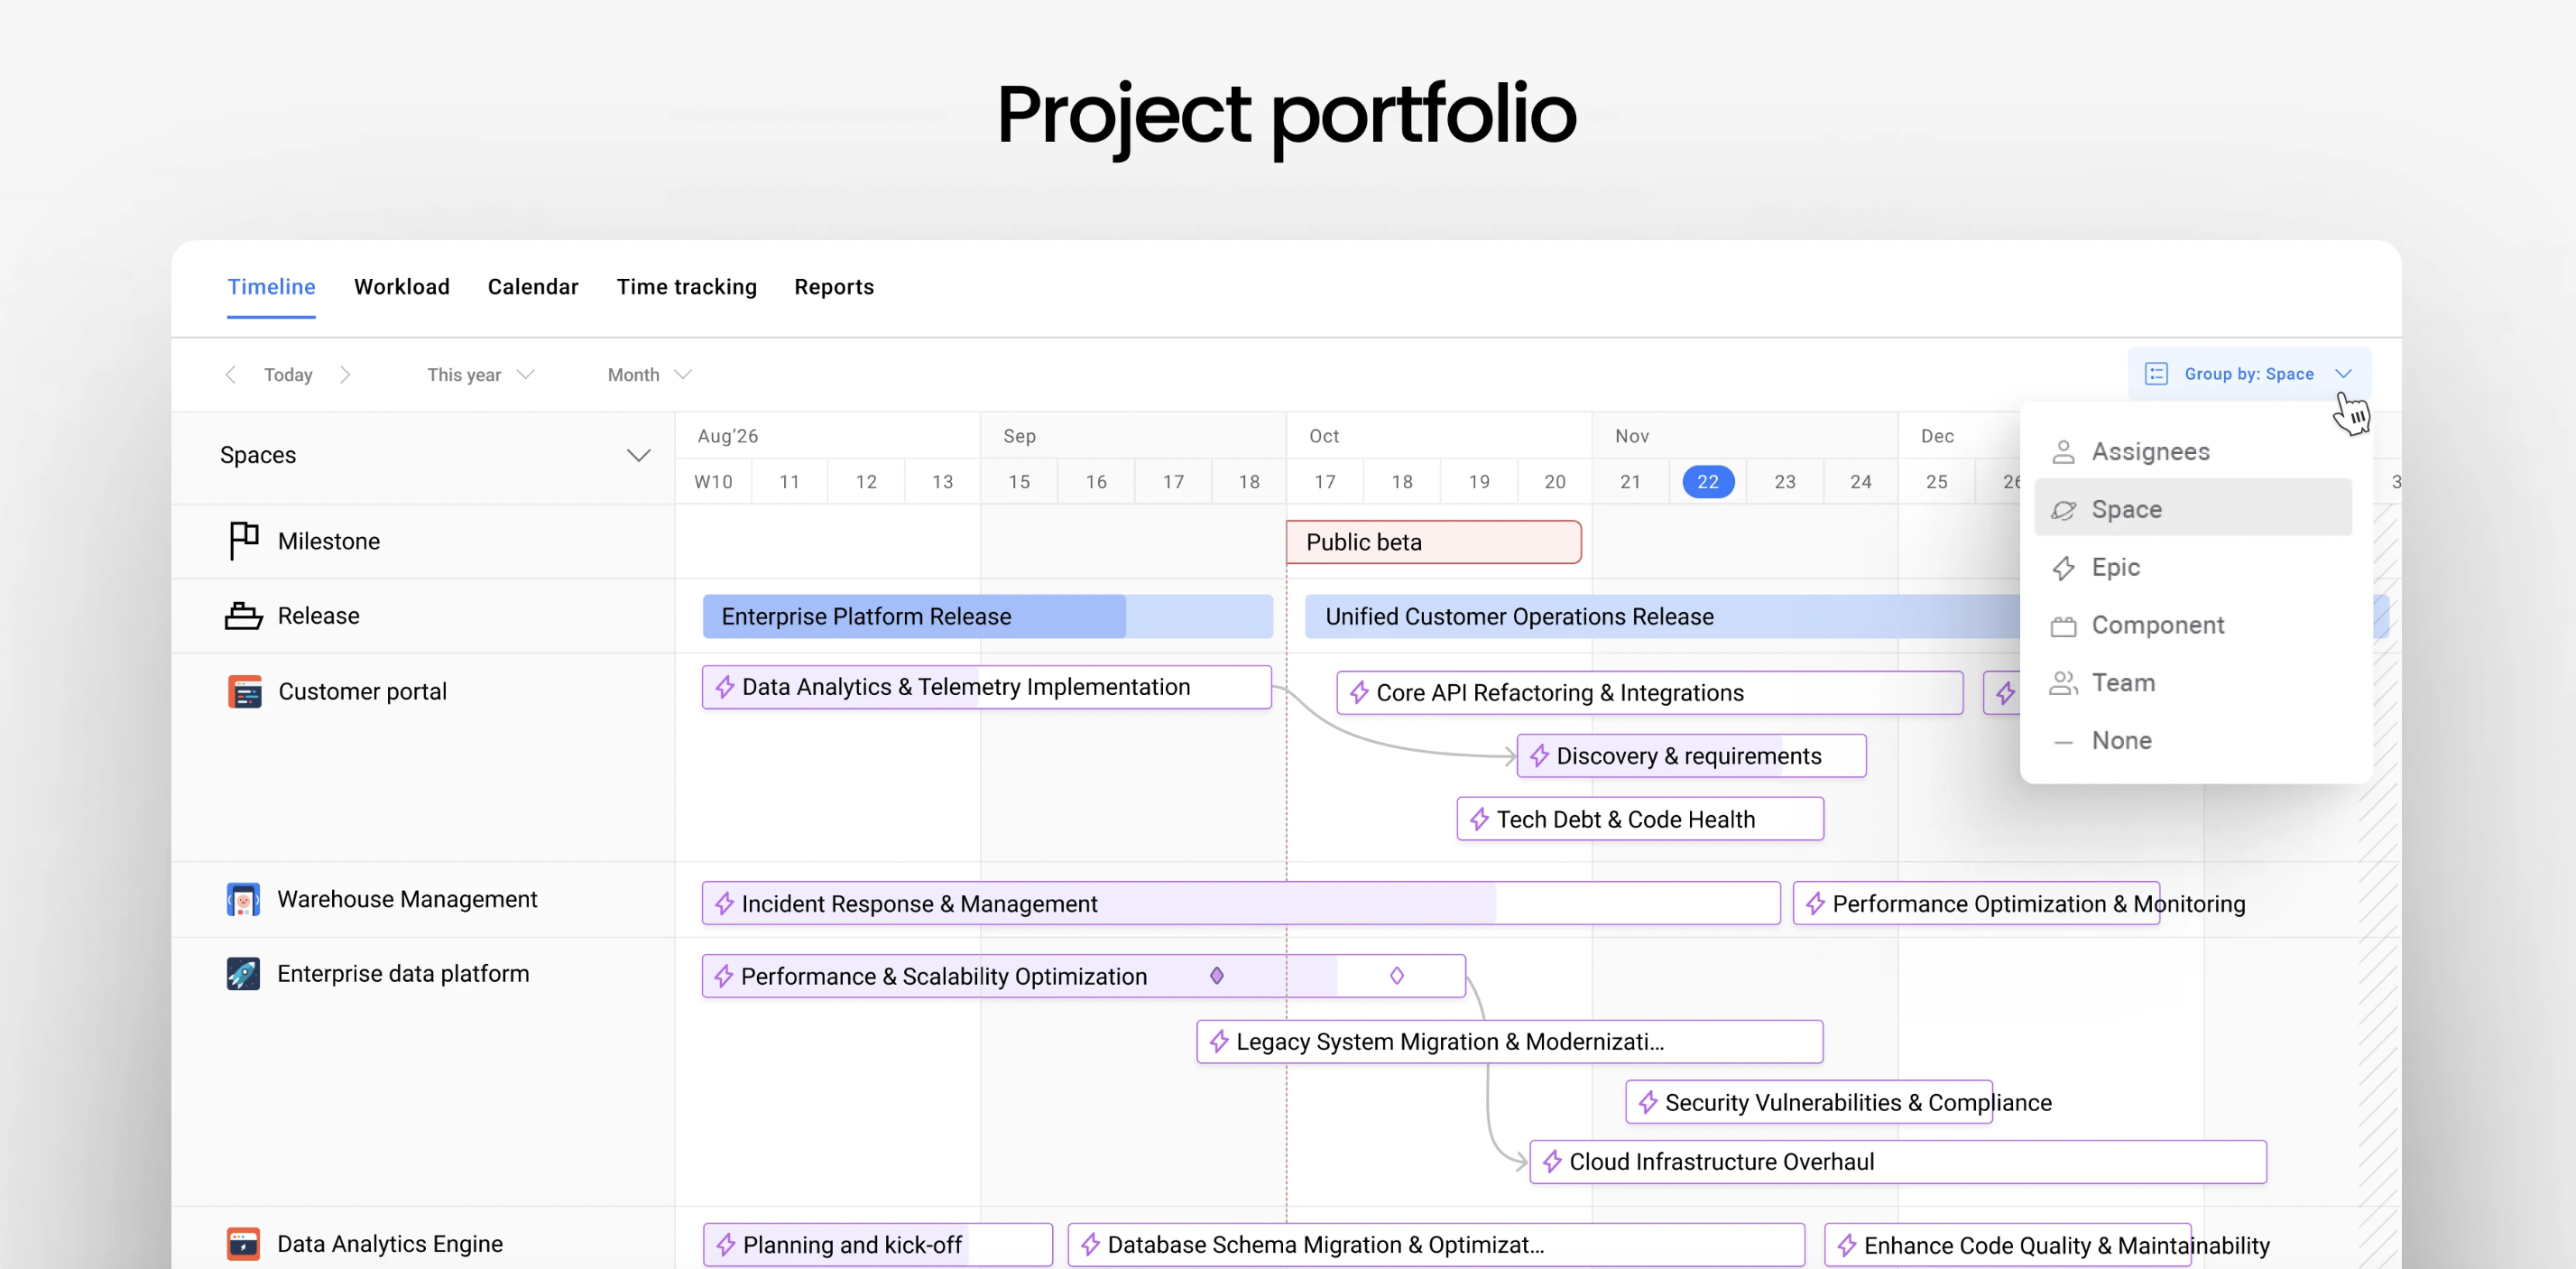The width and height of the screenshot is (2576, 1269).
Task: Open the Timeline tab
Action: click(271, 287)
